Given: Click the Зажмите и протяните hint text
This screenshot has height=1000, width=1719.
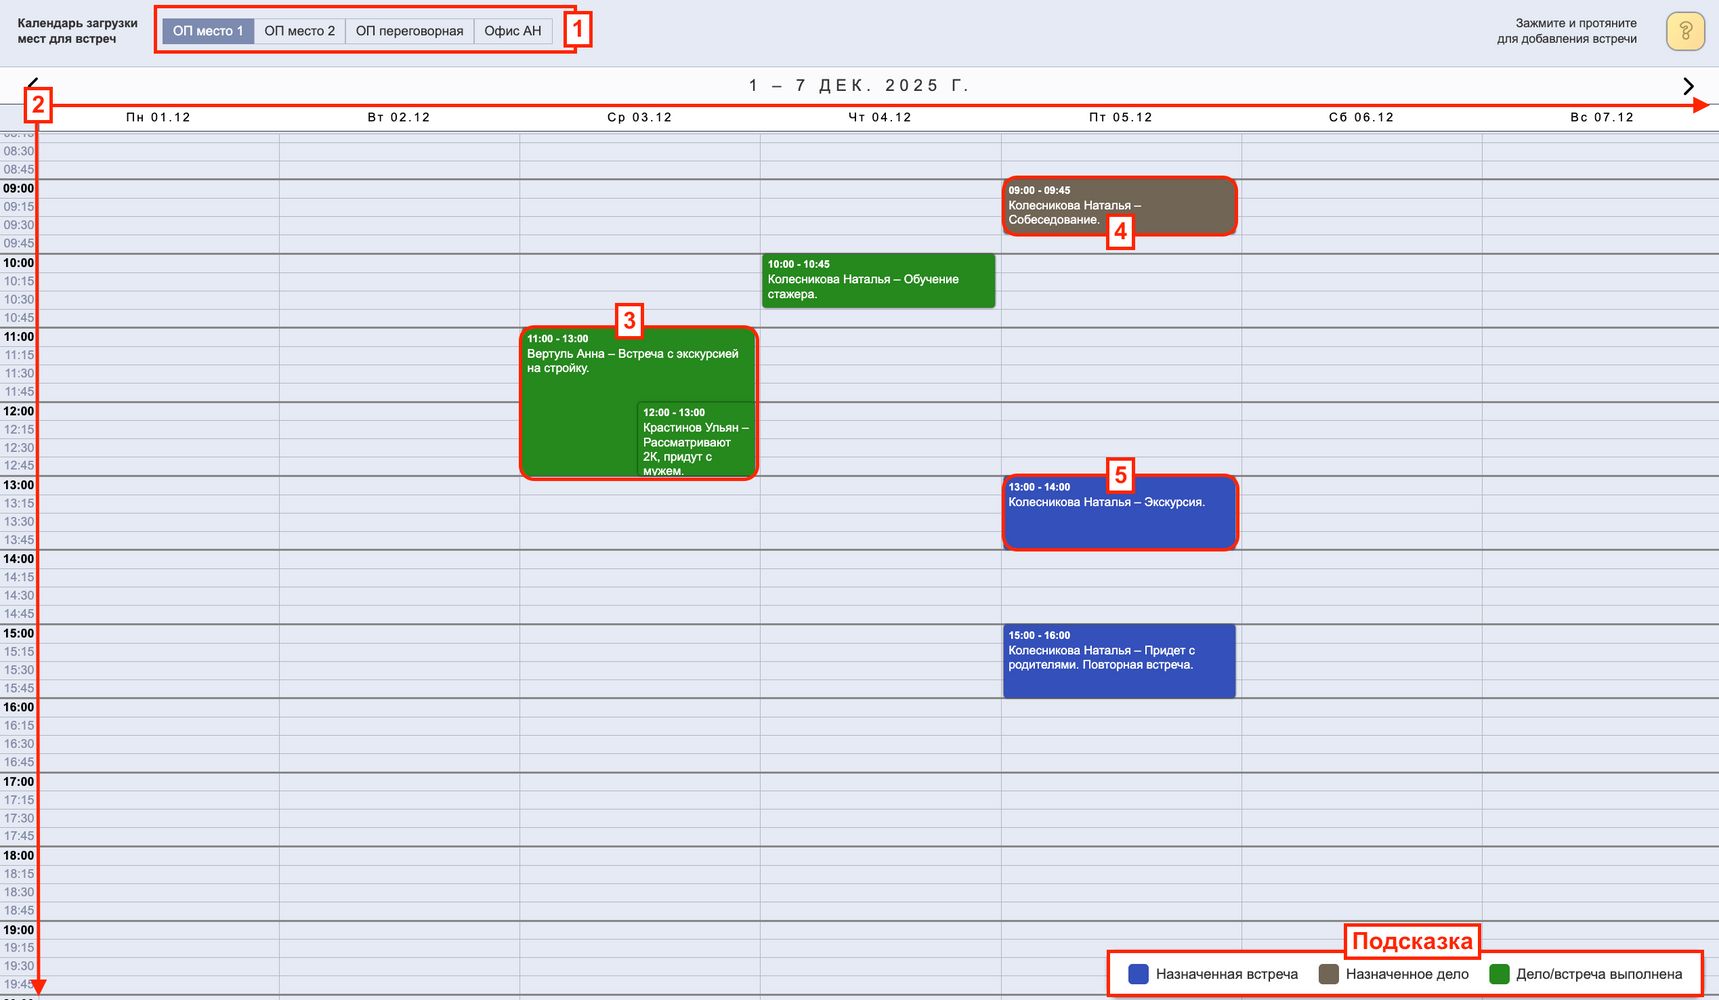Looking at the screenshot, I should pos(1567,31).
